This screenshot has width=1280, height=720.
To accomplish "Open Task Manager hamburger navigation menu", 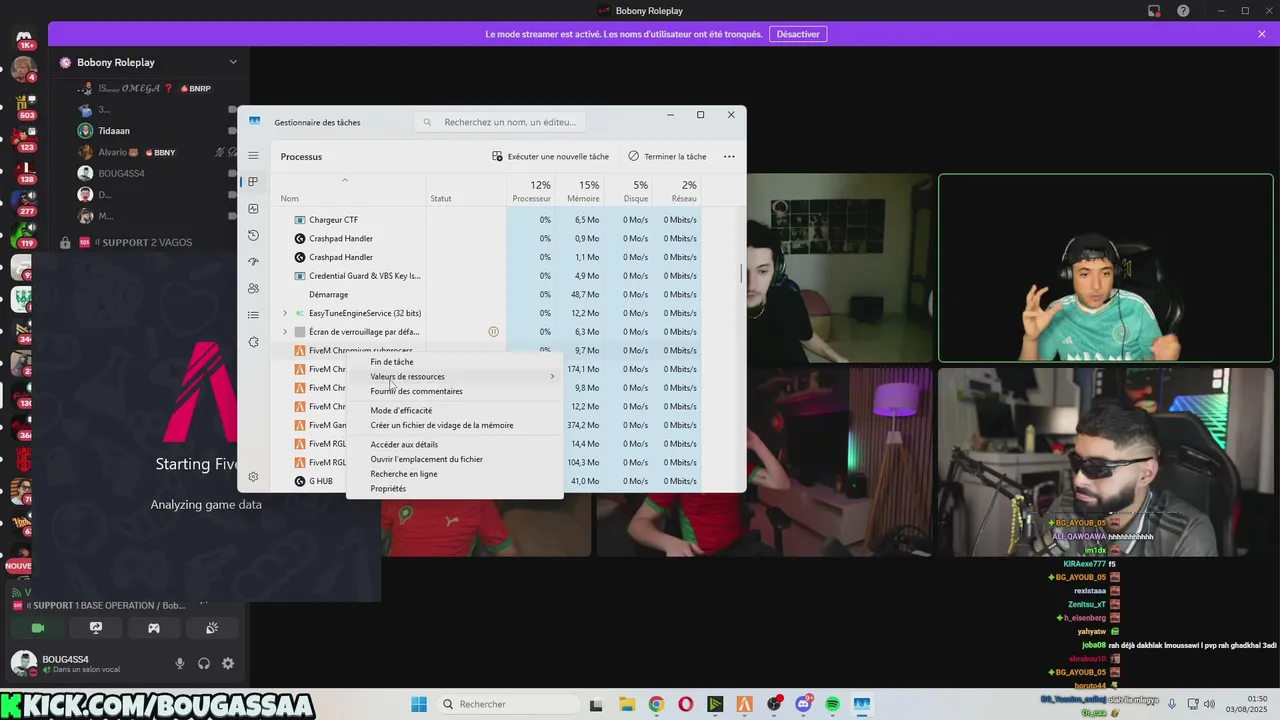I will pos(254,156).
